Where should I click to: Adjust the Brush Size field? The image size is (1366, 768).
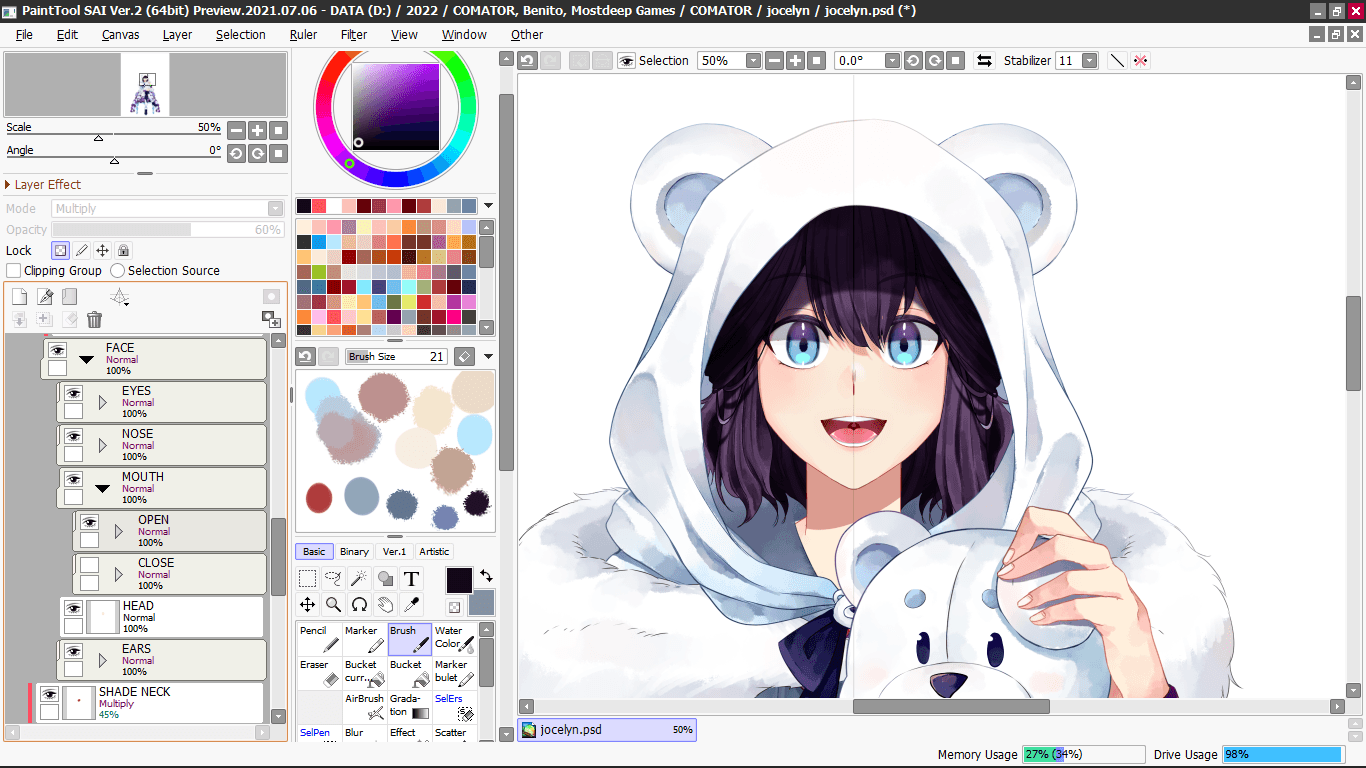coord(398,356)
